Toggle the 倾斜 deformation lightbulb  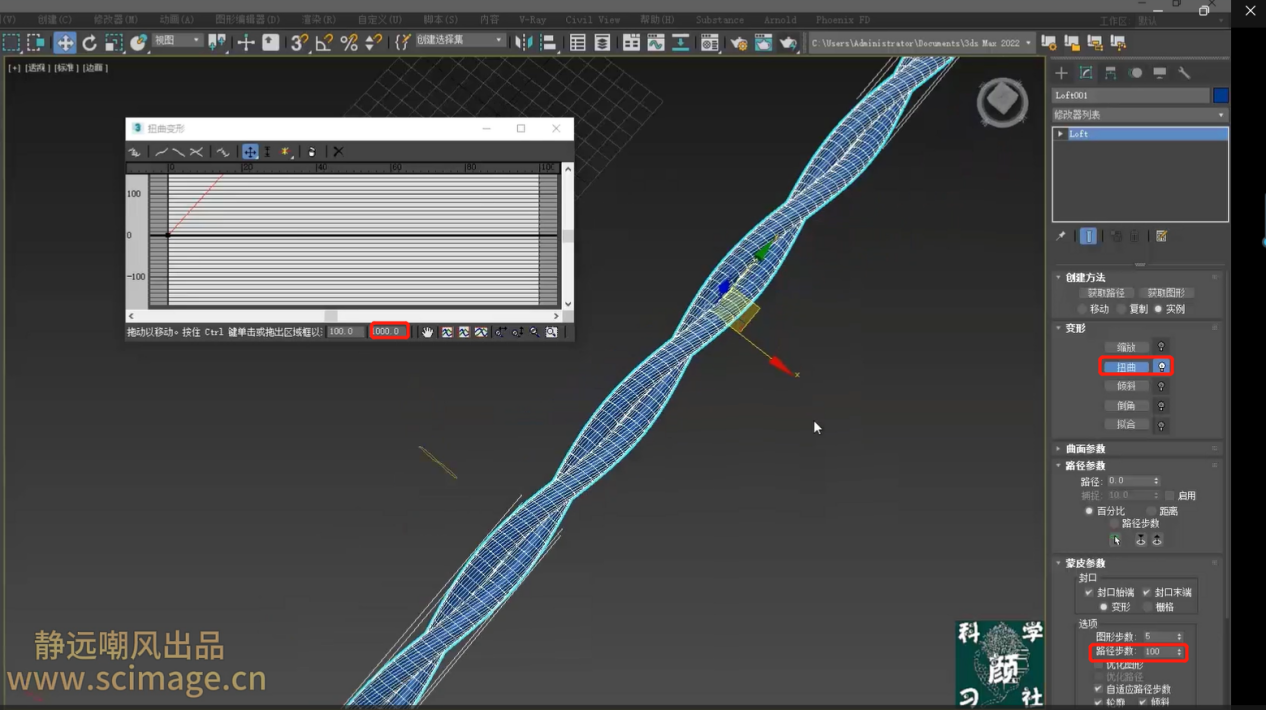coord(1161,386)
